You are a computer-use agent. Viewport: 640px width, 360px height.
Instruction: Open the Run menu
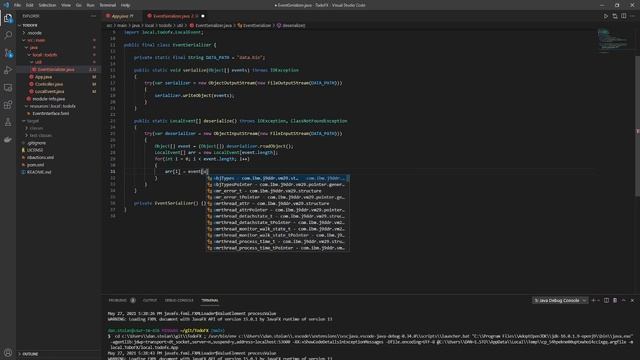[90, 5]
